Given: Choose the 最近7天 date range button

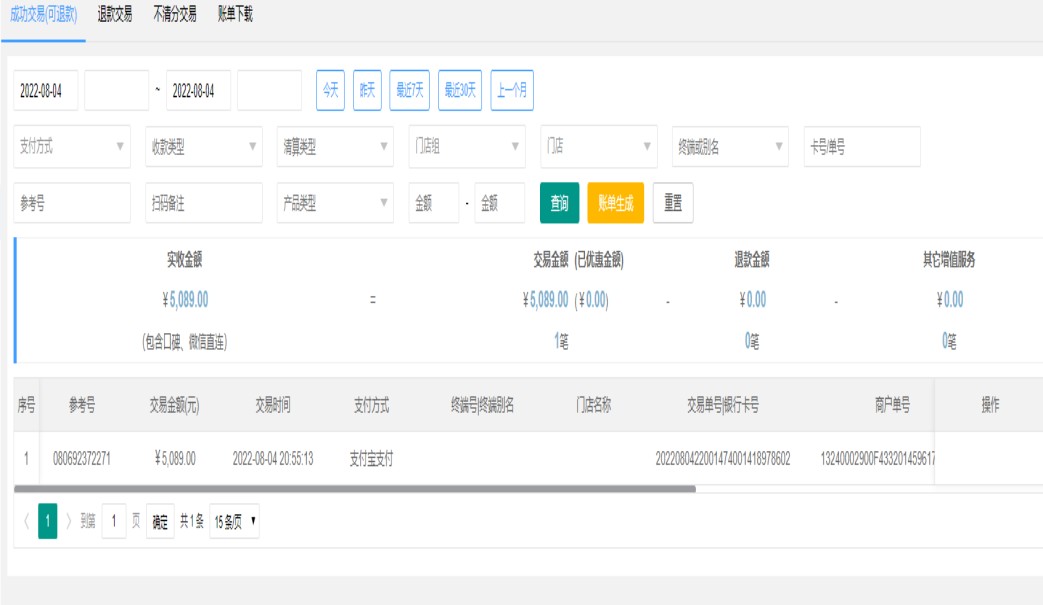Looking at the screenshot, I should [410, 90].
